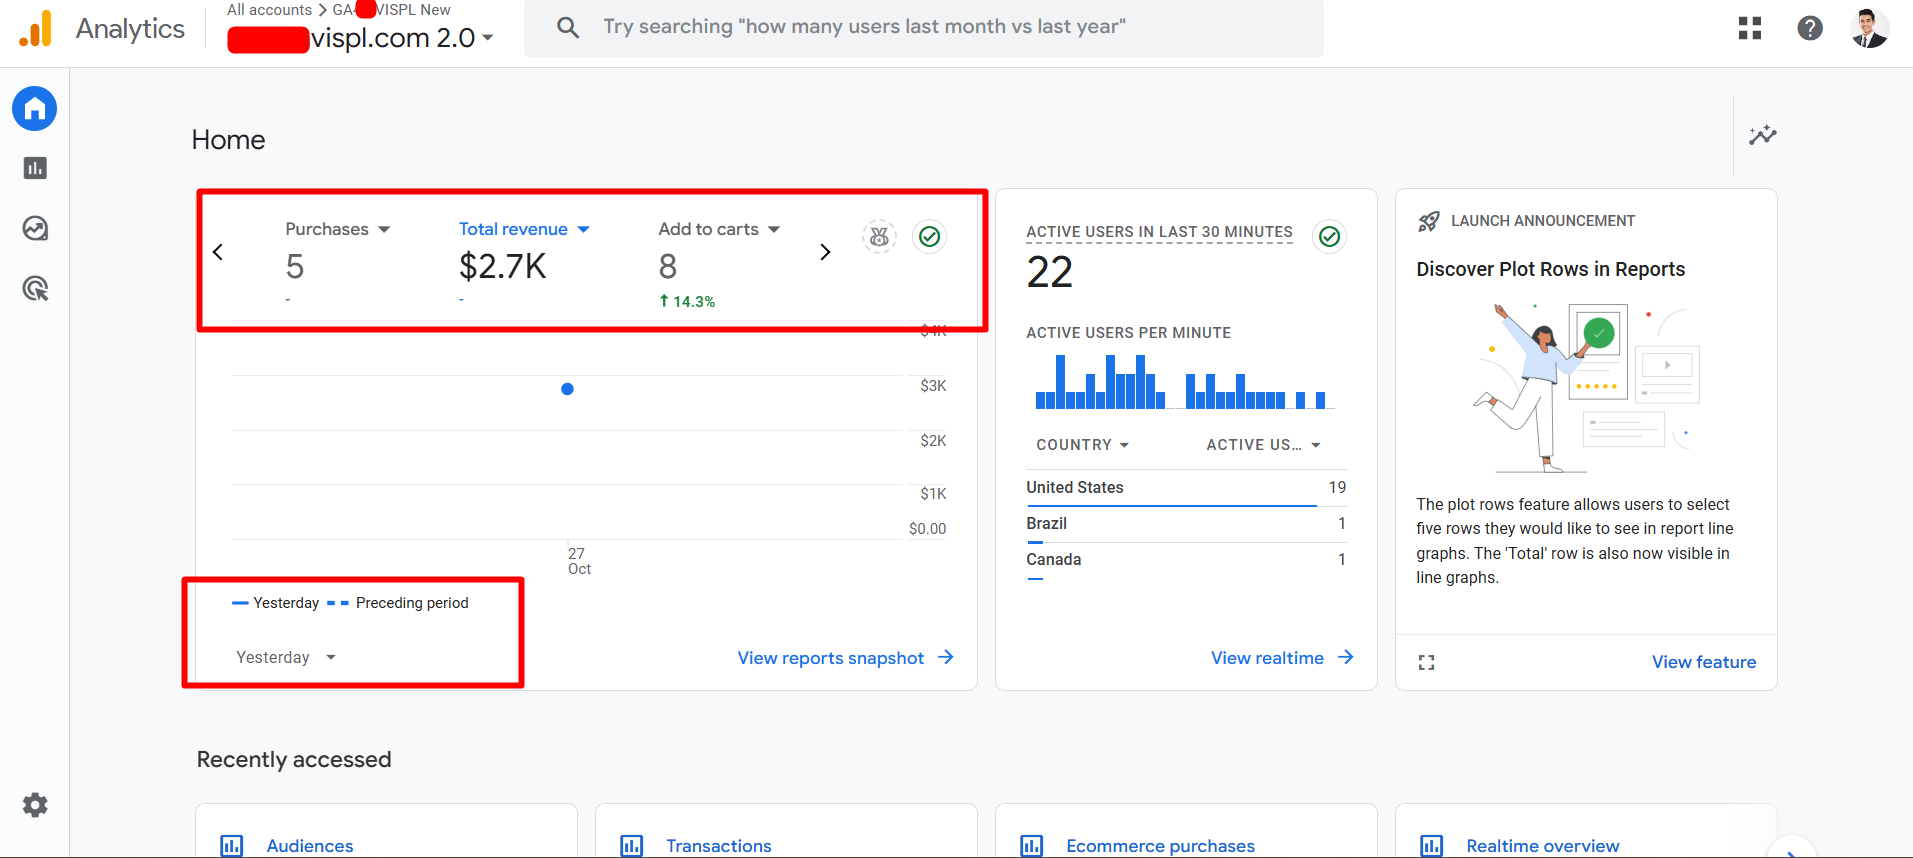Open the Google apps grid

1749,28
